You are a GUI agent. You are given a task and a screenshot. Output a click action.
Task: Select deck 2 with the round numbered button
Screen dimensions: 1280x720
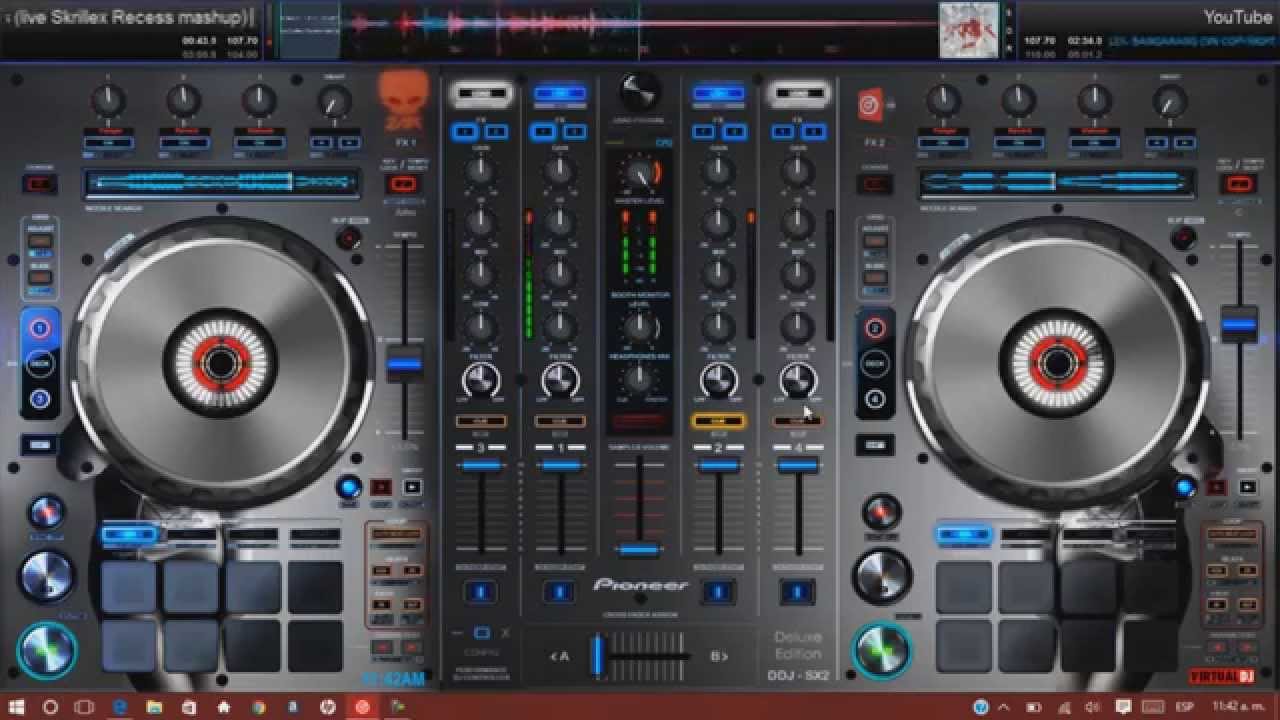click(875, 327)
